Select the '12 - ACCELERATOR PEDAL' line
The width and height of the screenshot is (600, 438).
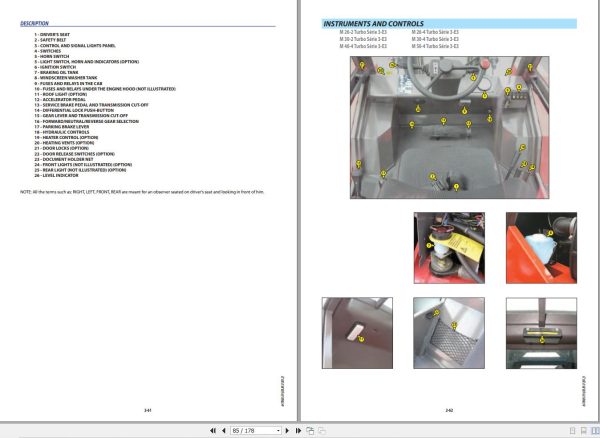(60, 99)
